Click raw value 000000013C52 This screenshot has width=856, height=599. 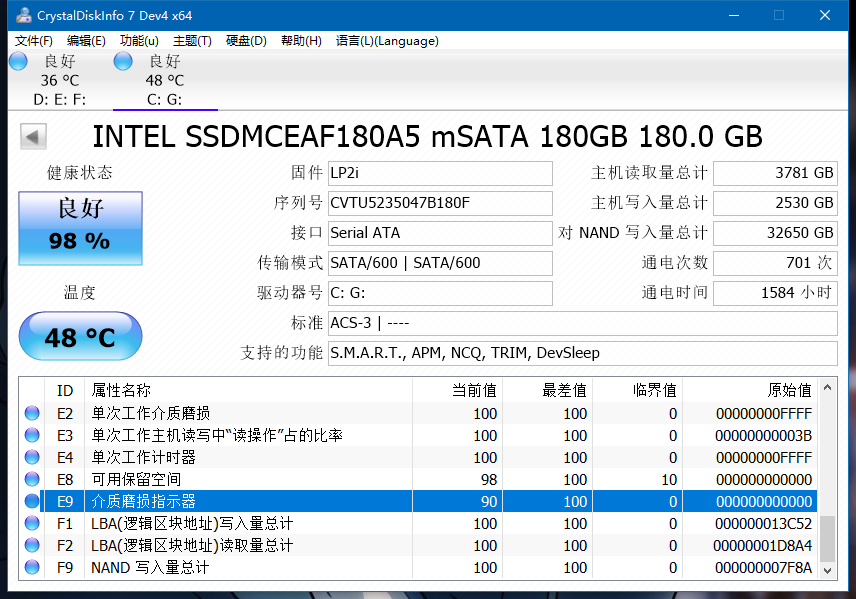pyautogui.click(x=763, y=524)
